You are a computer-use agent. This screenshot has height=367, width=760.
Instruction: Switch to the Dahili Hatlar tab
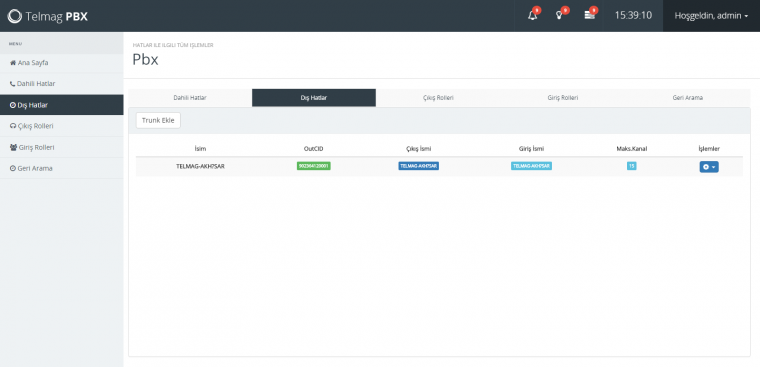pyautogui.click(x=190, y=97)
